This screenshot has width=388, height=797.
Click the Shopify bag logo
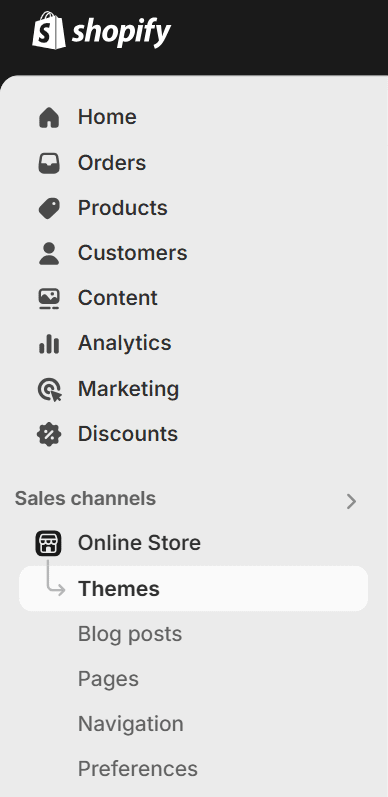click(49, 30)
